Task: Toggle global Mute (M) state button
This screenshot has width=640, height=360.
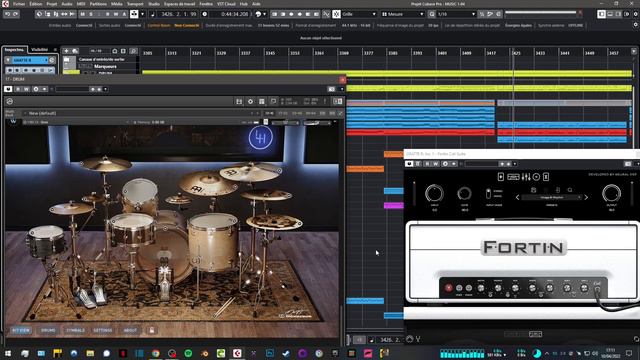Action: [x=83, y=14]
